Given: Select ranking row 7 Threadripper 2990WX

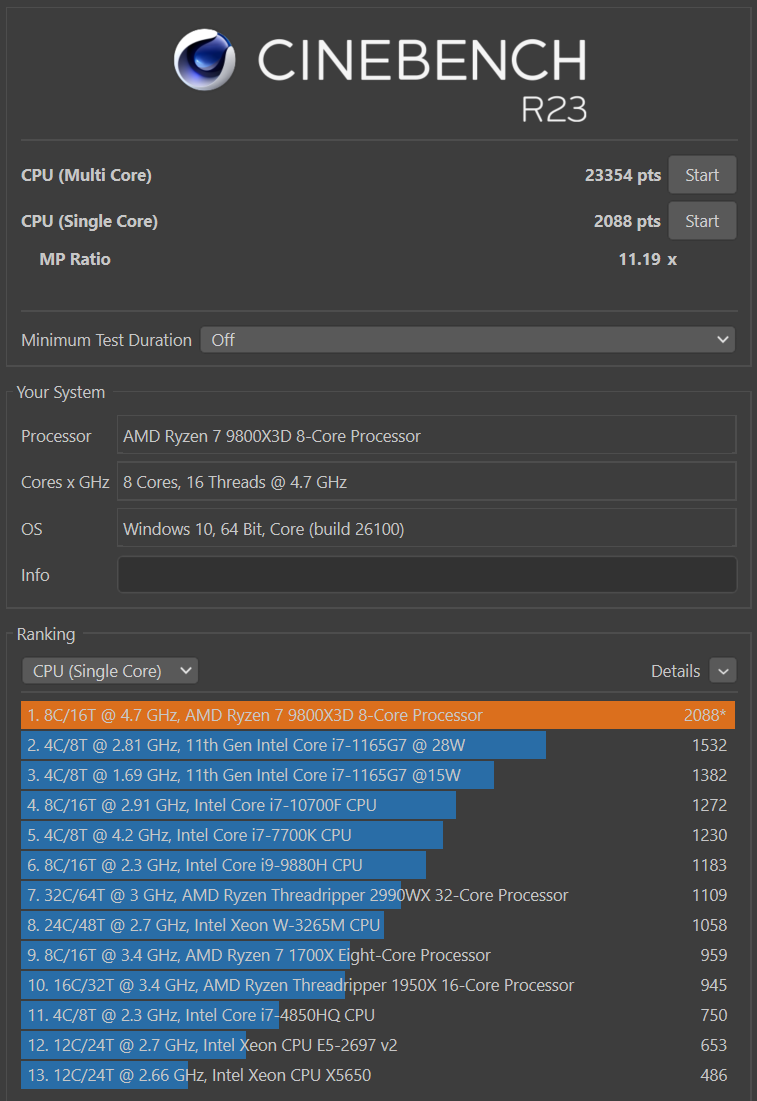Looking at the screenshot, I should [378, 895].
